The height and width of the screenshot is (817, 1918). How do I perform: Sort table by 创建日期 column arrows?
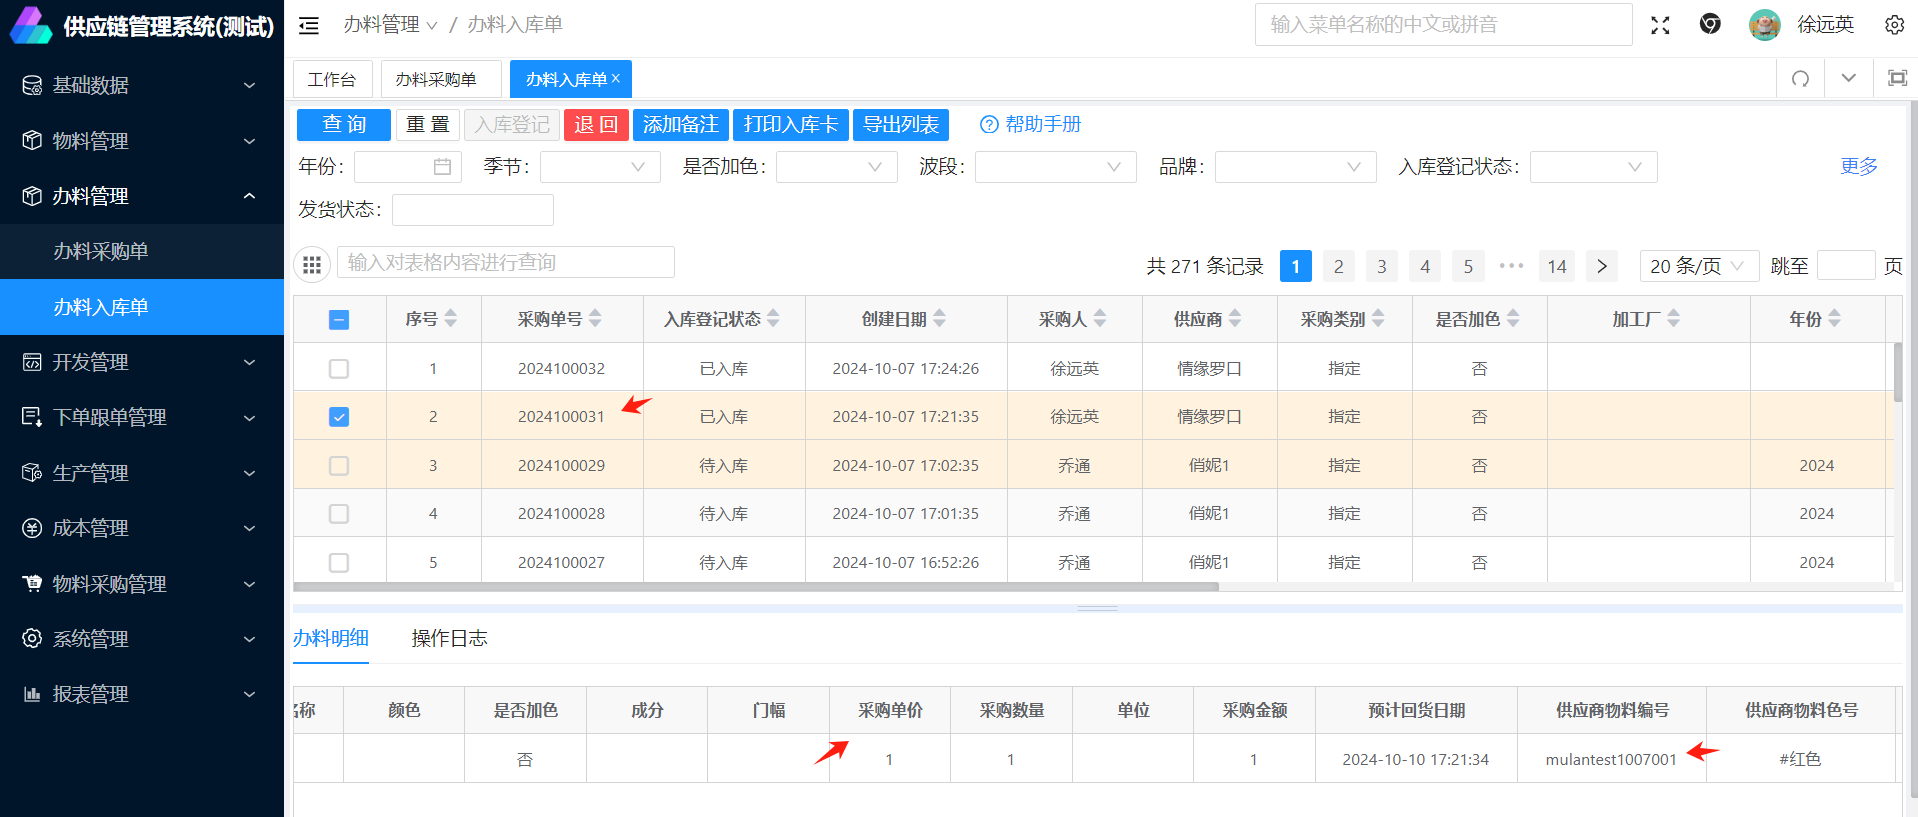pos(939,319)
